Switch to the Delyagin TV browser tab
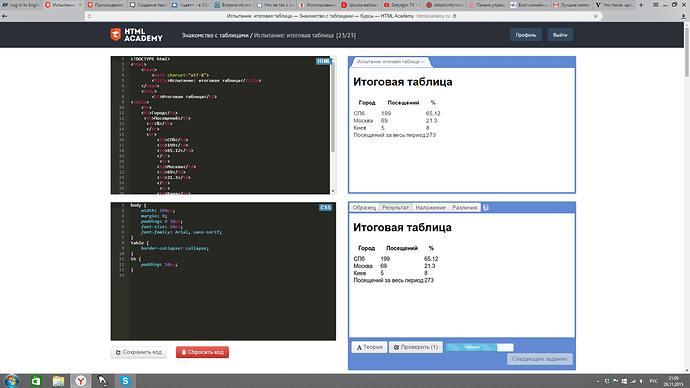 tap(401, 5)
